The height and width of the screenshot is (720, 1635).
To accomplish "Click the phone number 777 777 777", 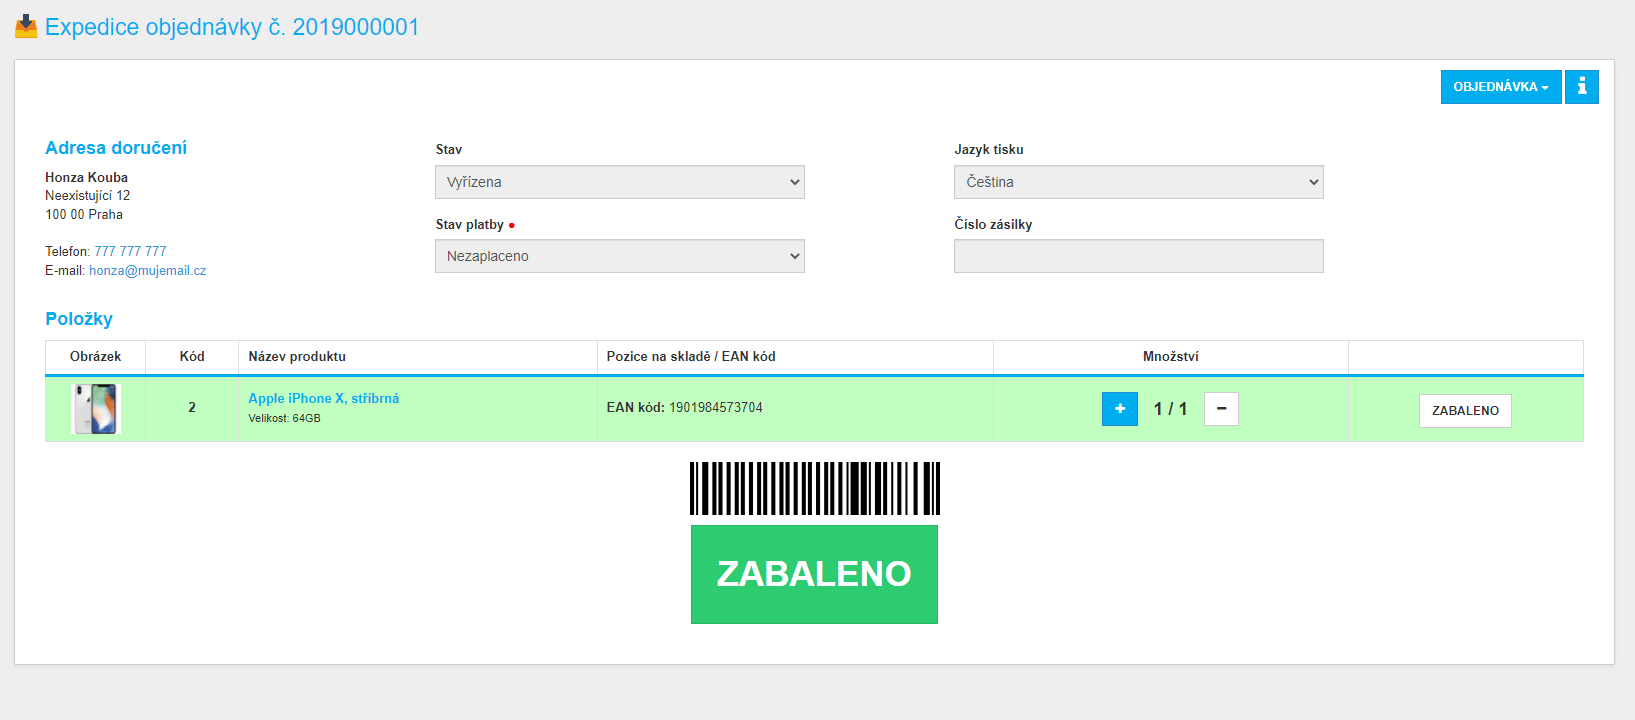I will click(x=130, y=251).
